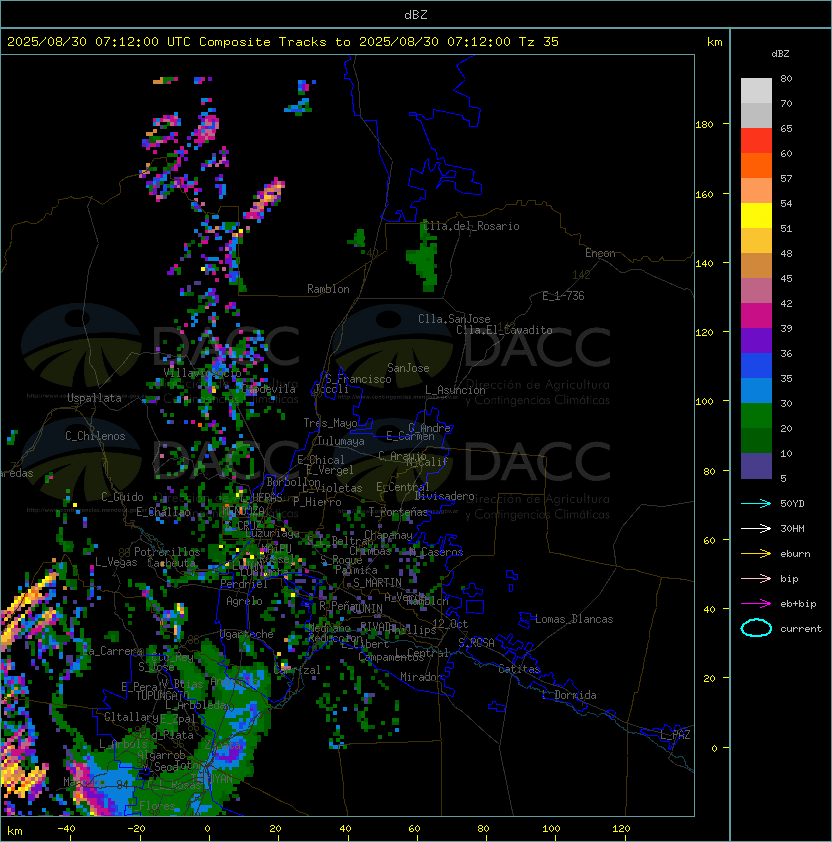
Task: Select the purple 36-39 dBZ swatch
Action: pyautogui.click(x=756, y=340)
